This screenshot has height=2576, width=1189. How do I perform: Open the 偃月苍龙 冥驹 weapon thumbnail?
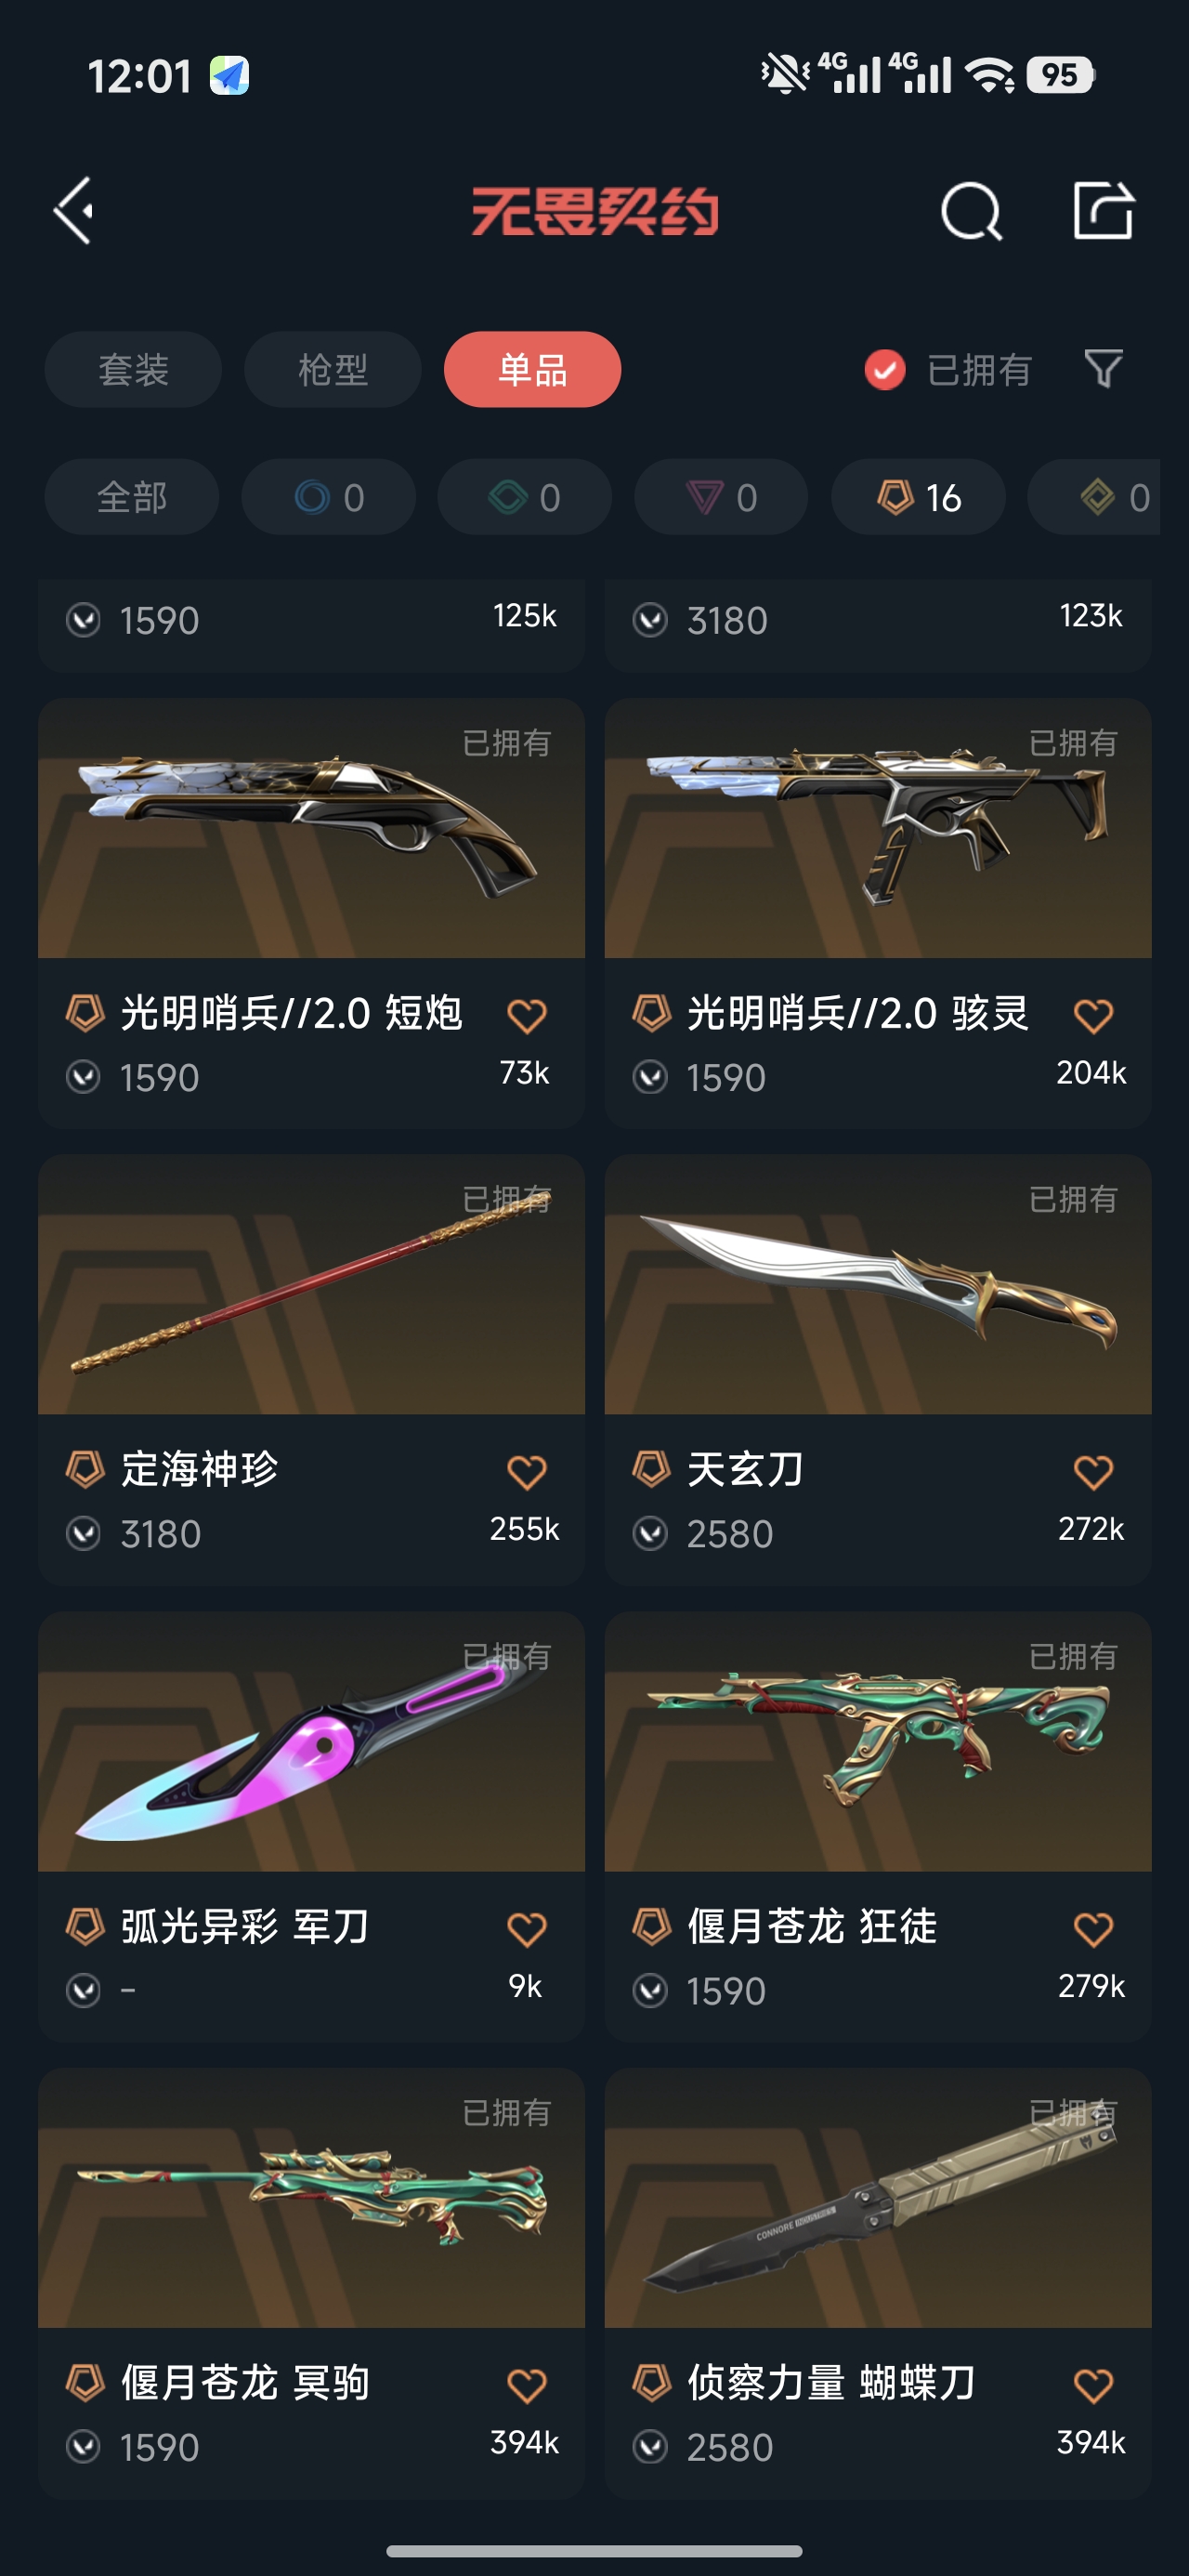coord(312,2198)
